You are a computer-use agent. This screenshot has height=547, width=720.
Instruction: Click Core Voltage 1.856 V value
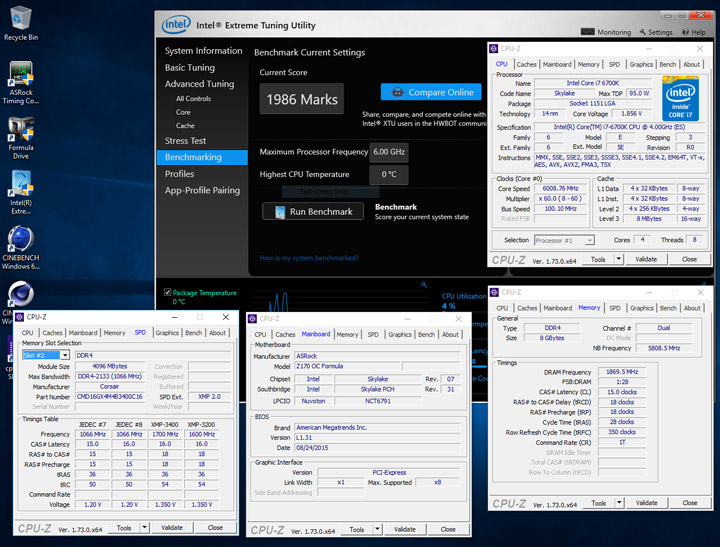(x=632, y=113)
